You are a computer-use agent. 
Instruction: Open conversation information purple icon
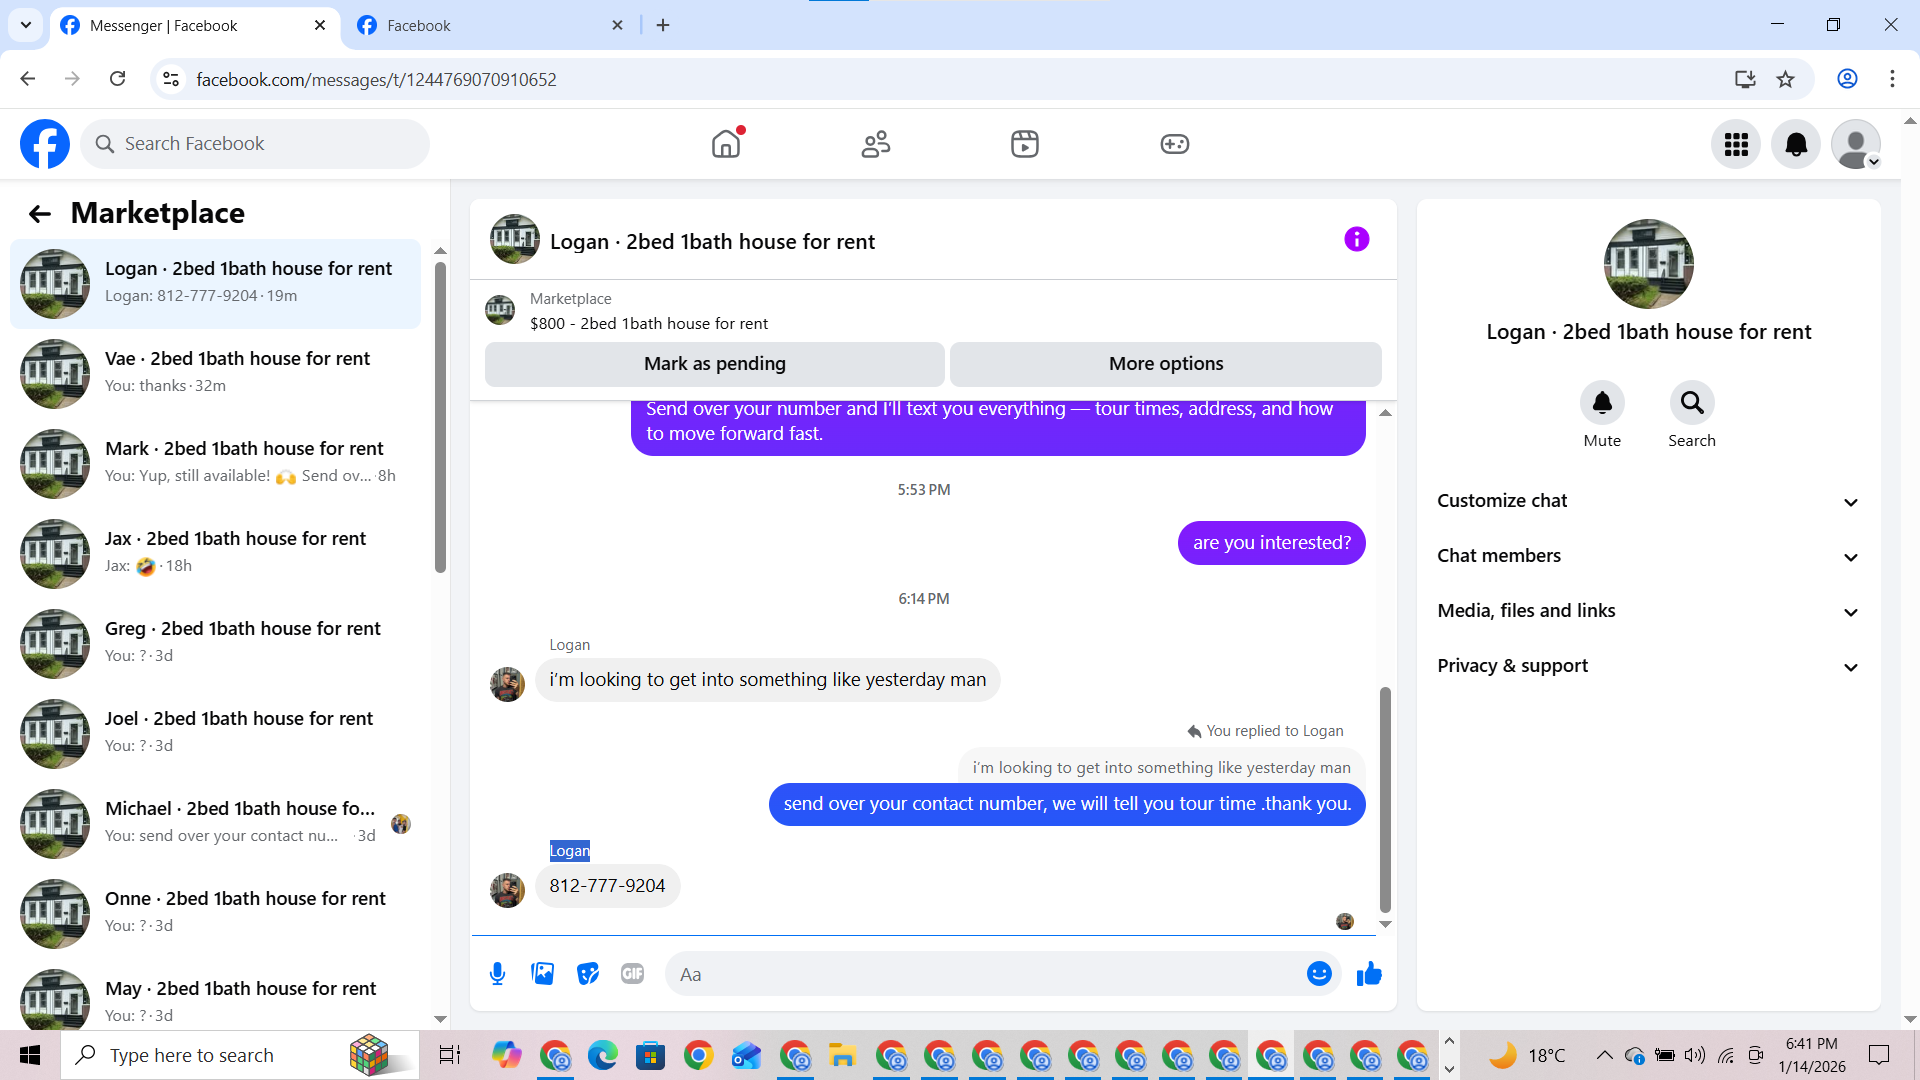pyautogui.click(x=1356, y=240)
